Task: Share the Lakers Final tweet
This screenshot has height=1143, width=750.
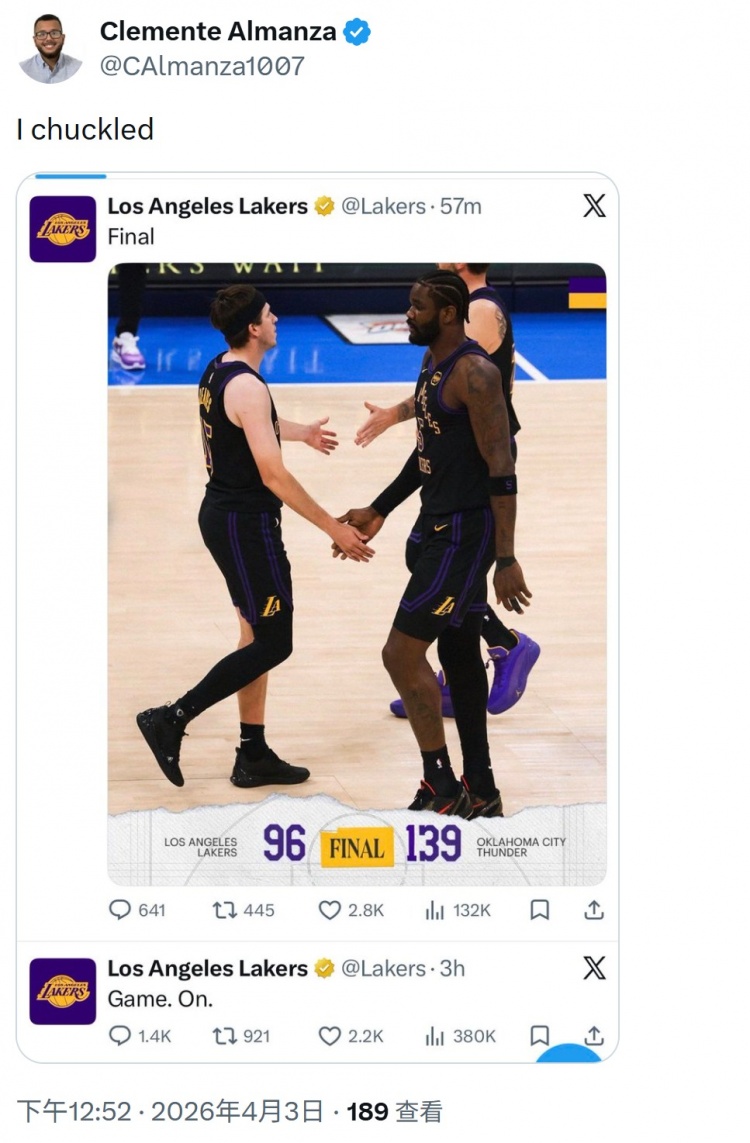Action: [x=593, y=910]
